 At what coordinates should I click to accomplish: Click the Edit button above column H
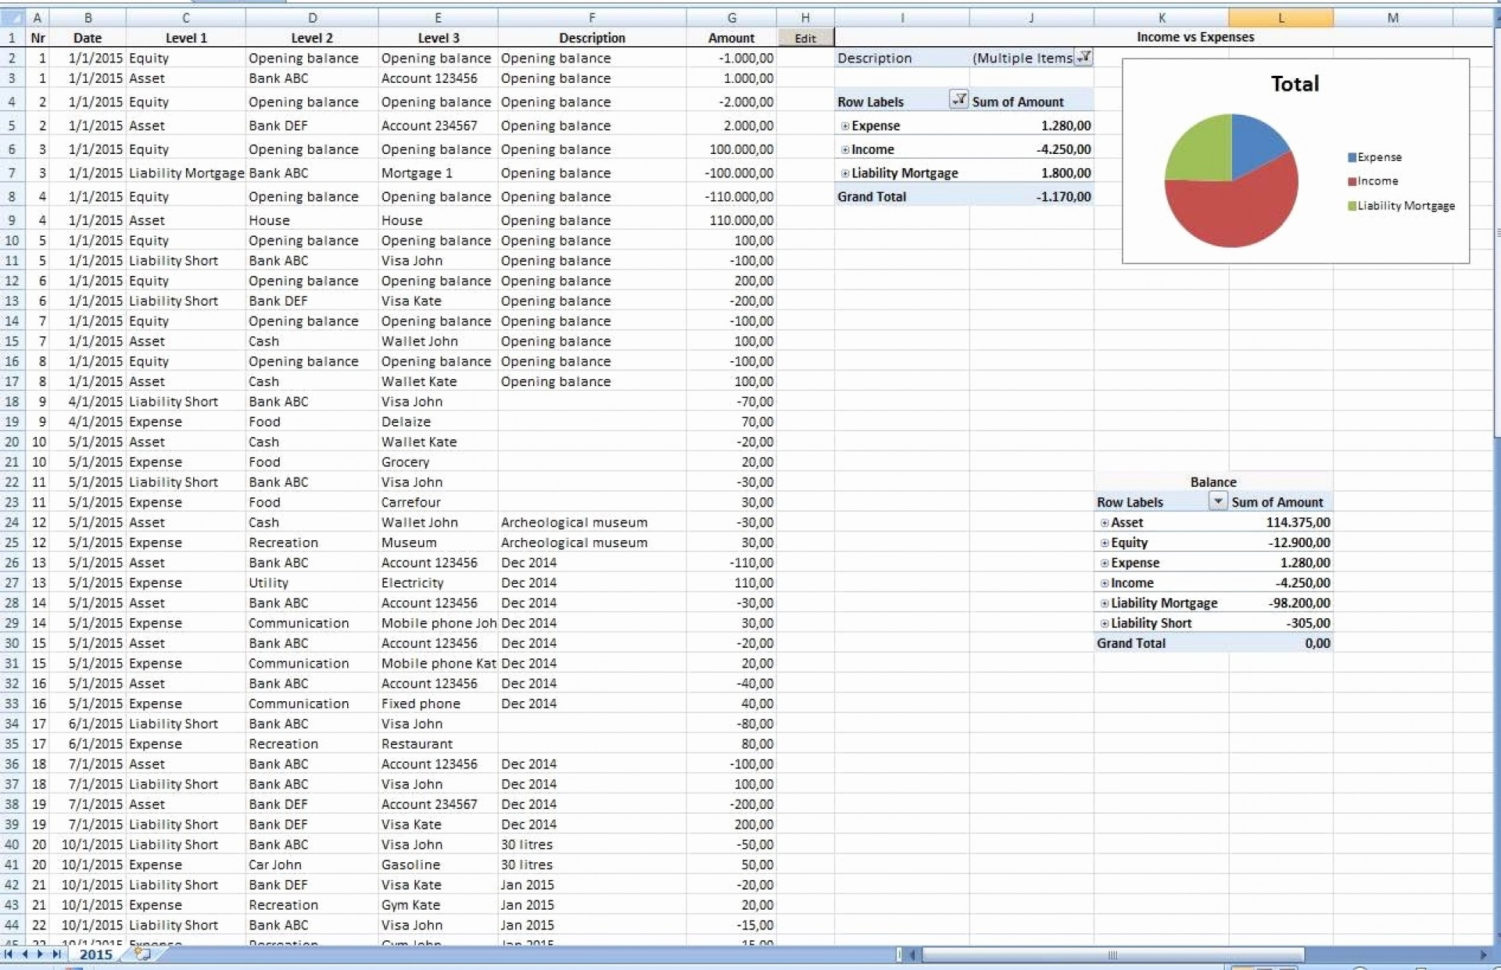tap(805, 36)
